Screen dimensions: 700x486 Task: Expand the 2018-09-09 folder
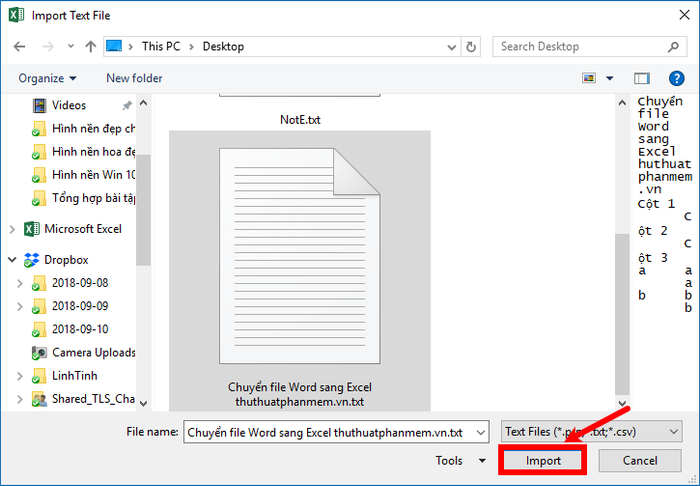20,307
